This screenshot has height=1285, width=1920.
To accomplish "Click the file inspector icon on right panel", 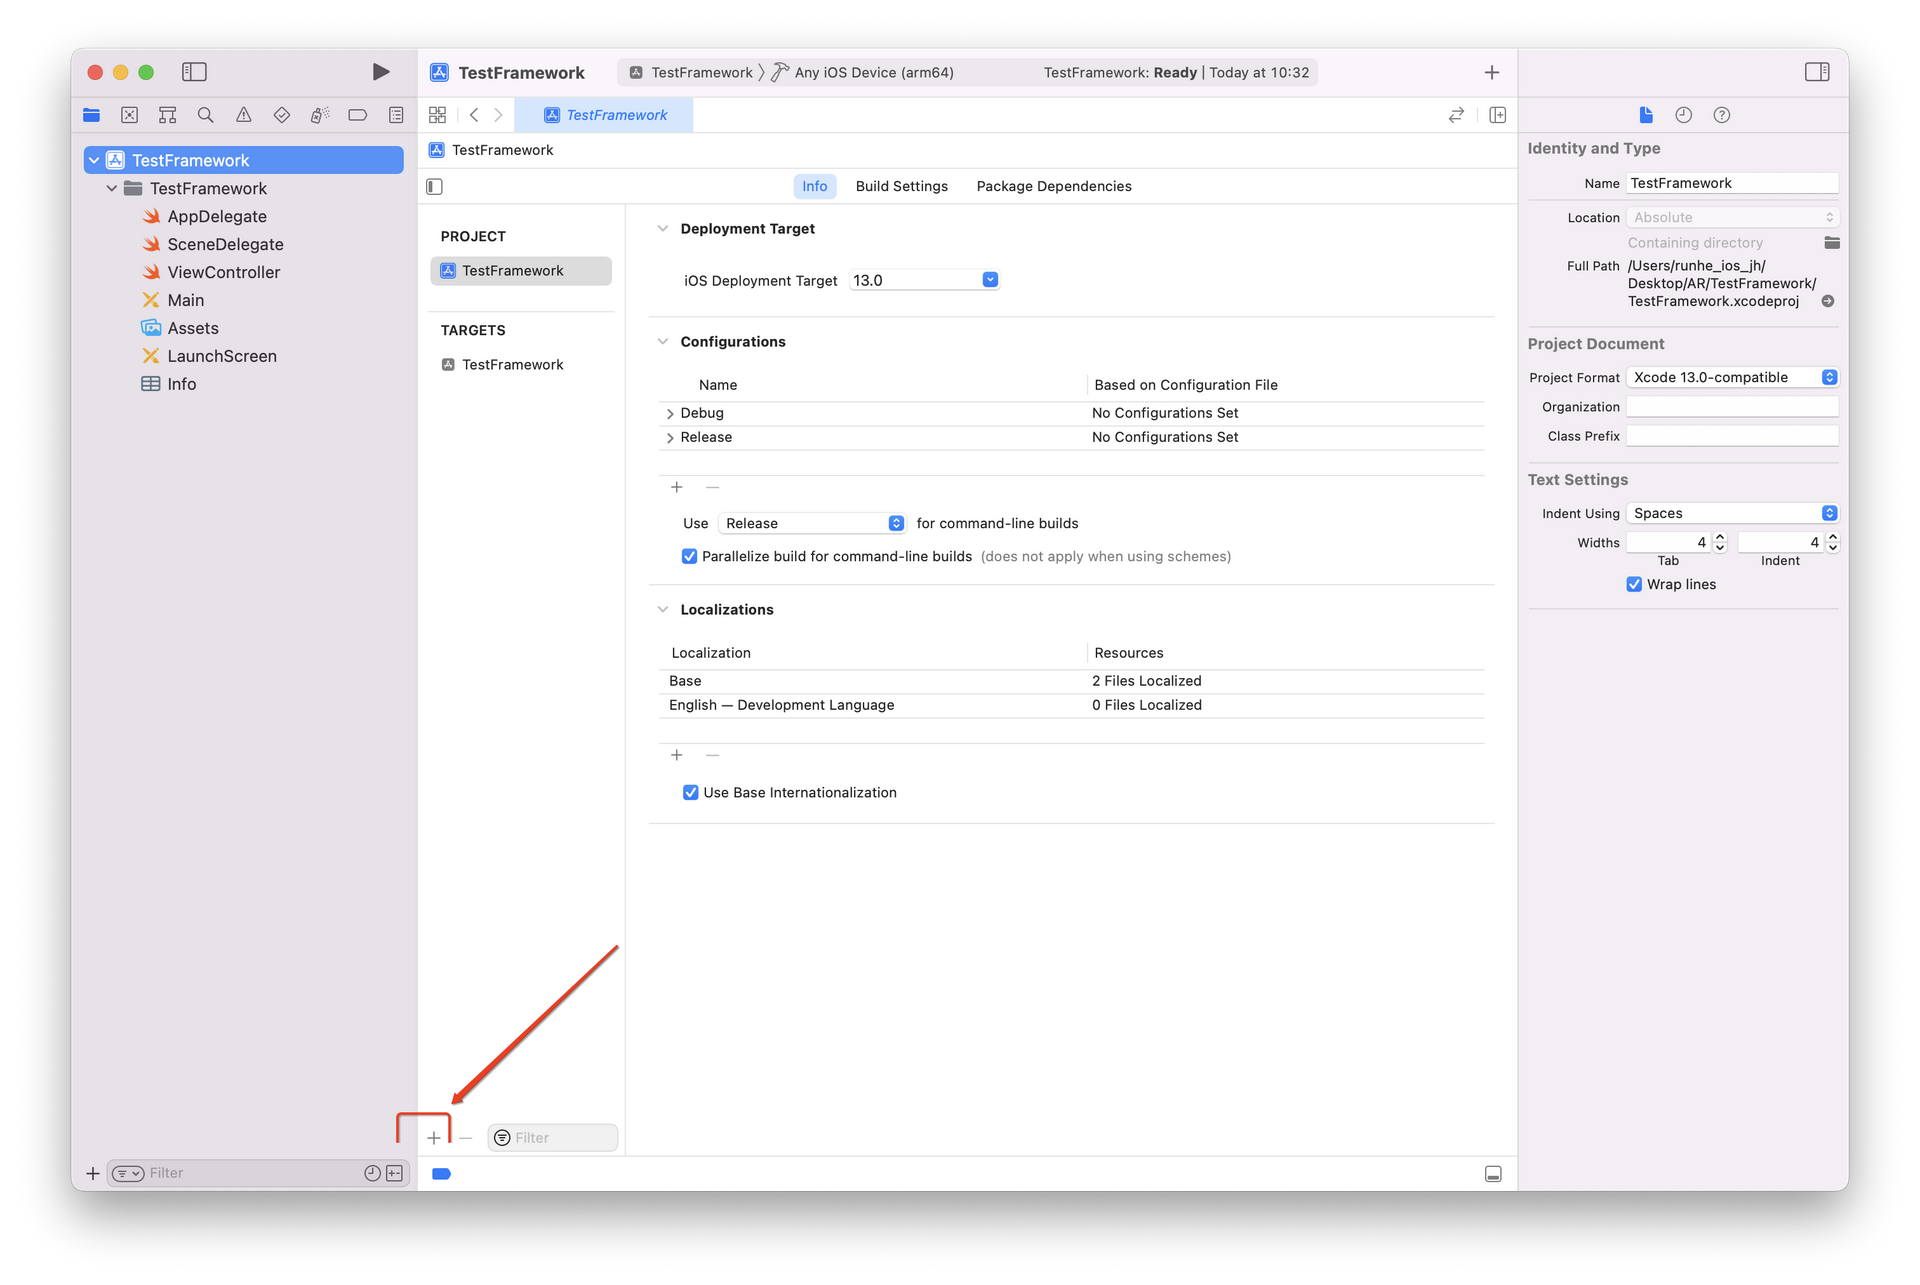I will coord(1646,115).
